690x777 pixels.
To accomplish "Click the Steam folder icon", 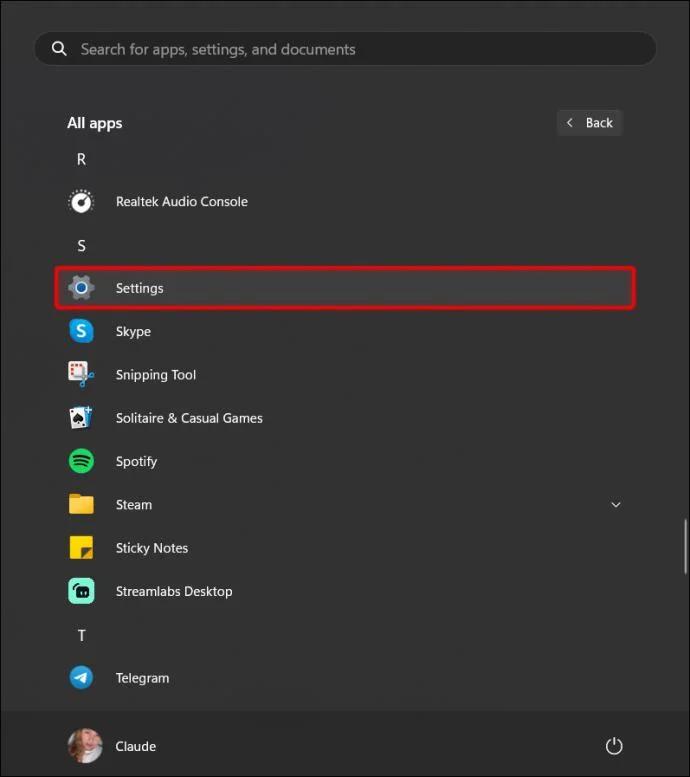I will tap(81, 504).
